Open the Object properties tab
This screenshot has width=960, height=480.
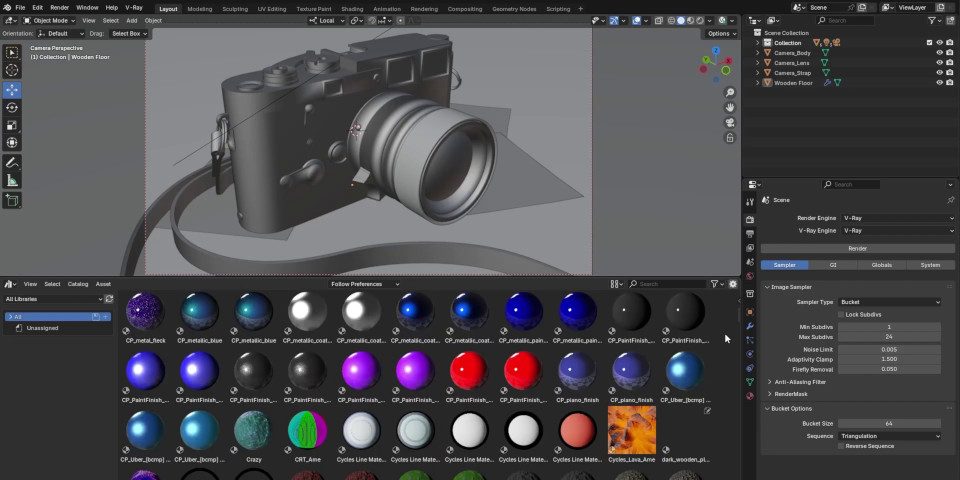(x=750, y=312)
